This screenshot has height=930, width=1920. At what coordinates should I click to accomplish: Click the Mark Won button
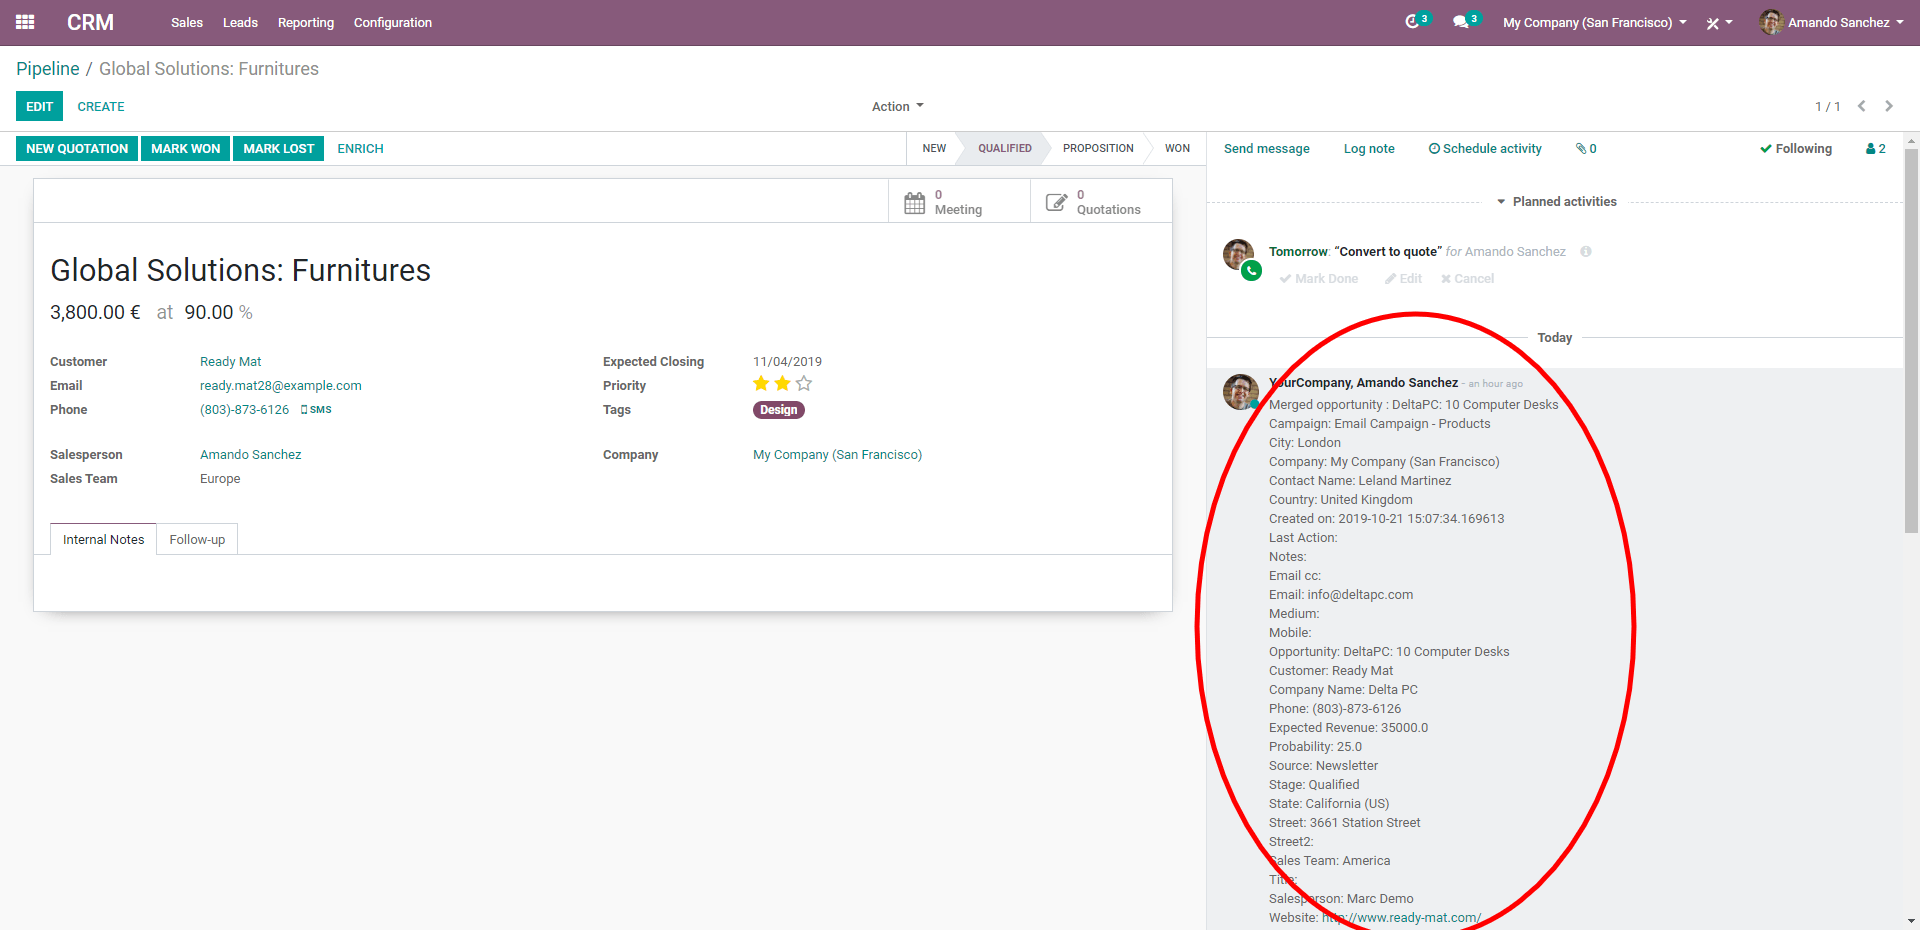click(x=185, y=149)
